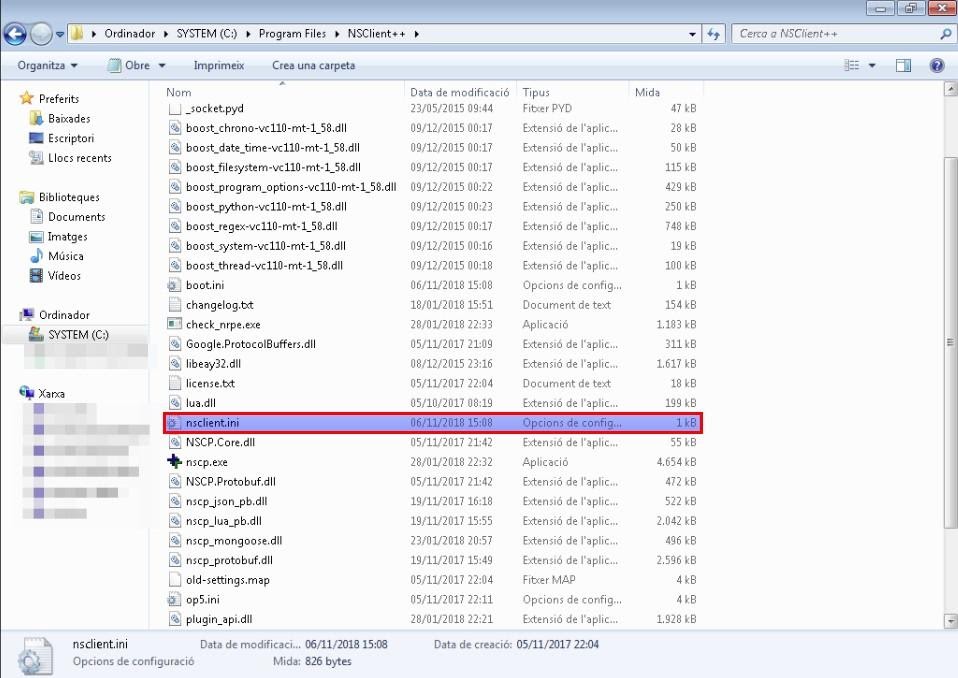Image resolution: width=958 pixels, height=678 pixels.
Task: Click the check_nrpe.exe file icon
Action: 175,324
